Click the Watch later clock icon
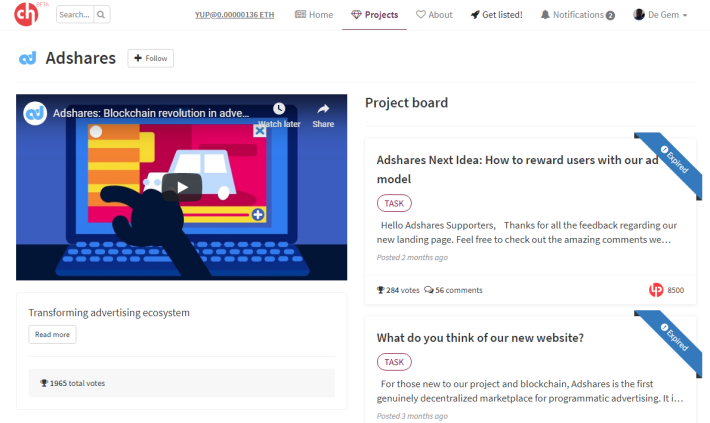This screenshot has width=710, height=423. coord(279,109)
